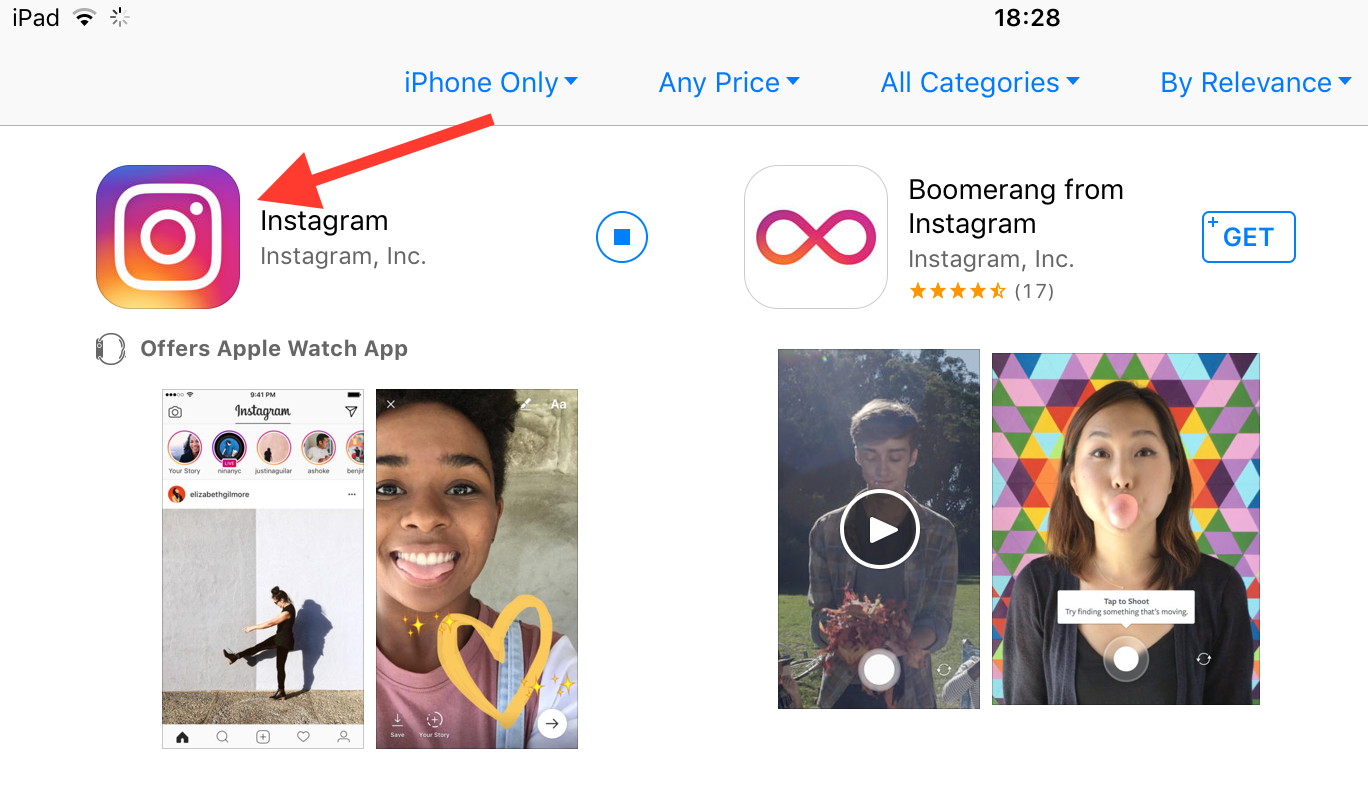
Task: Open Boomerang bubble gum screenshot
Action: pos(1126,529)
